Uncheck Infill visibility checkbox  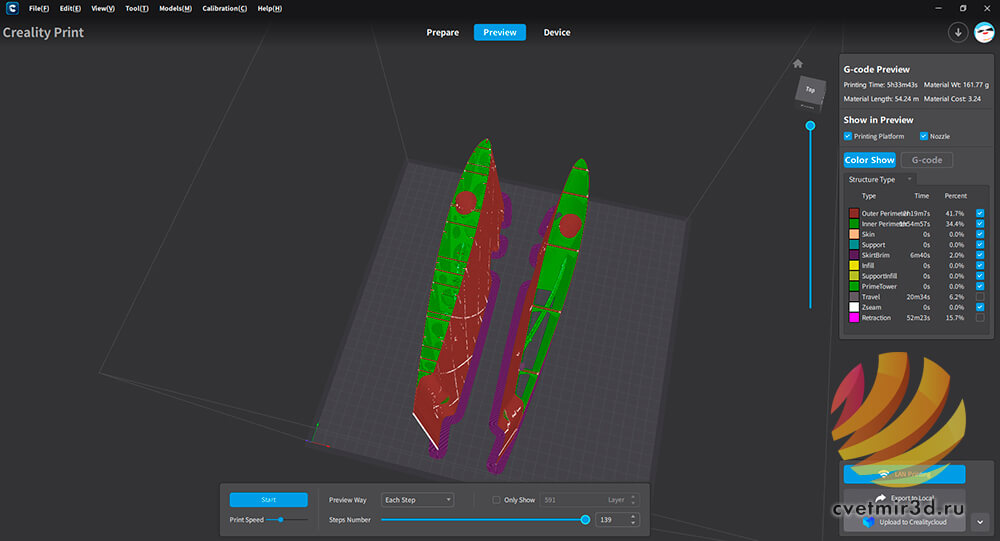click(980, 265)
